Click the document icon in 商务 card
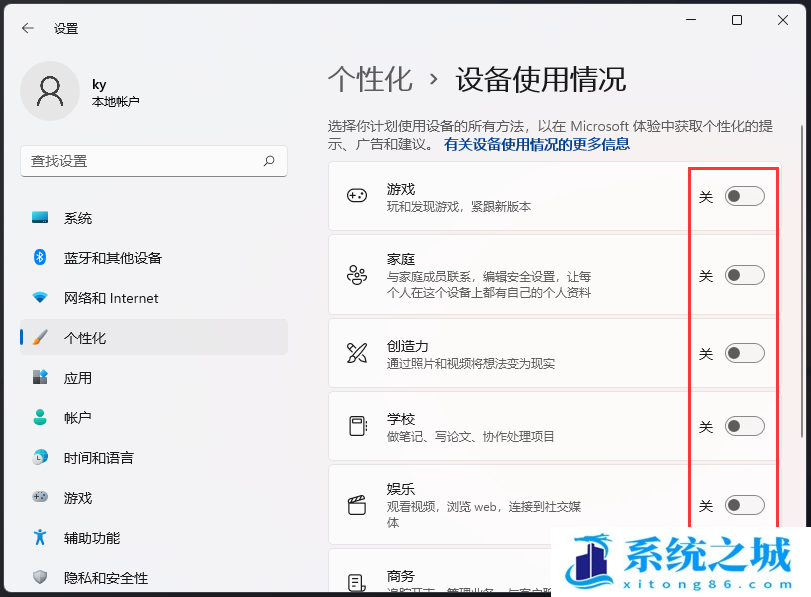 tap(357, 583)
